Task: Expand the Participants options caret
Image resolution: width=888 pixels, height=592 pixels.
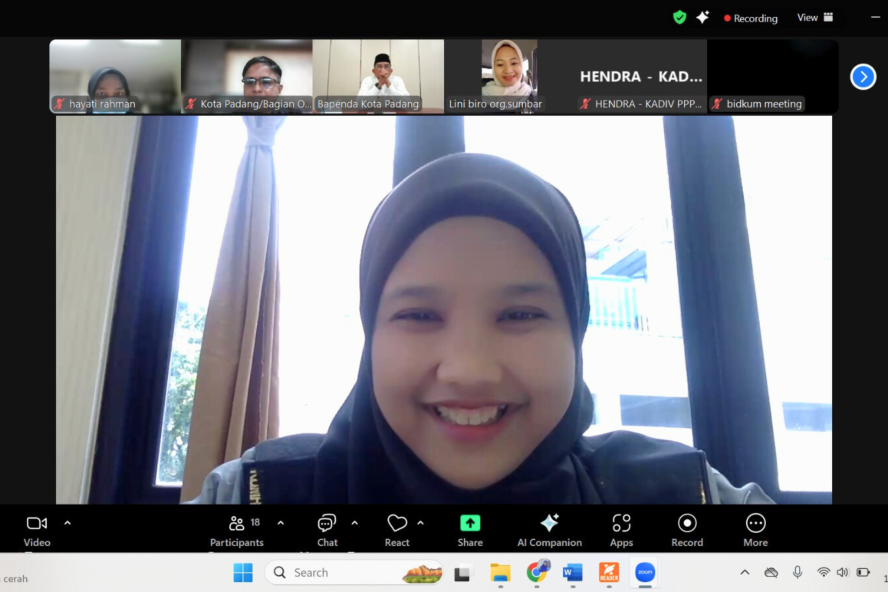Action: pyautogui.click(x=280, y=522)
